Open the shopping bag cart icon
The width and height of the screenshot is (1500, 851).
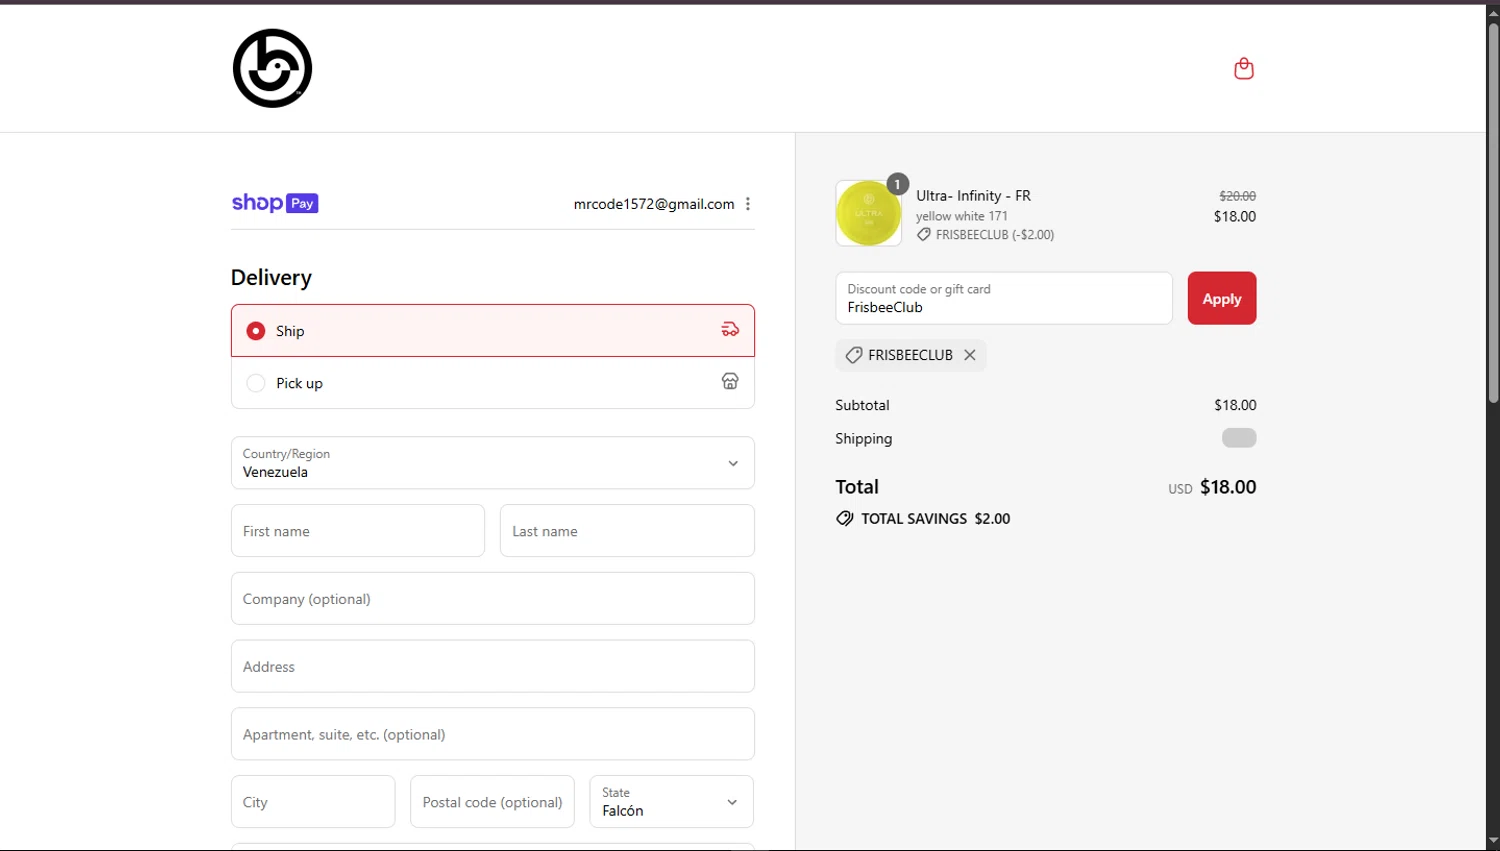coord(1243,68)
